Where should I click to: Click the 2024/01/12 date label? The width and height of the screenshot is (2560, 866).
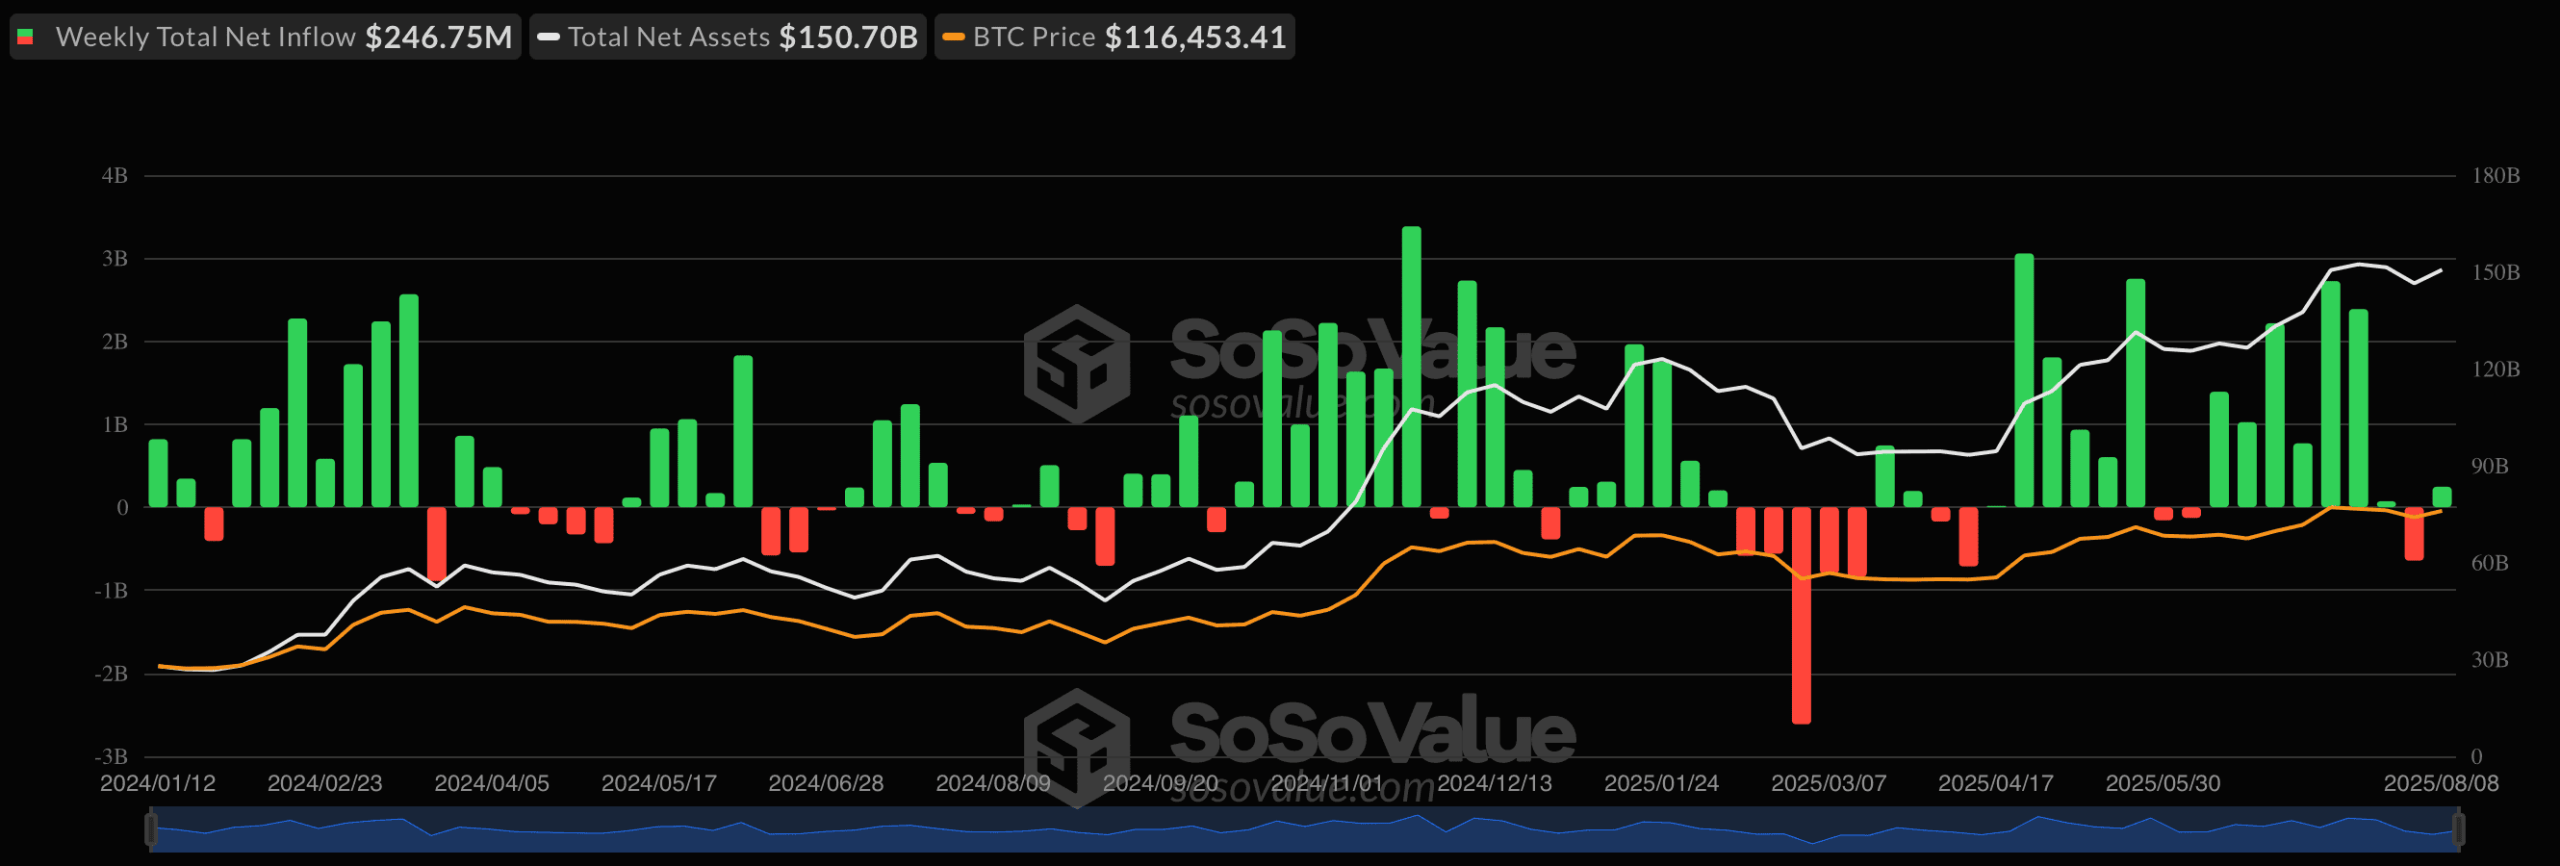(x=158, y=783)
